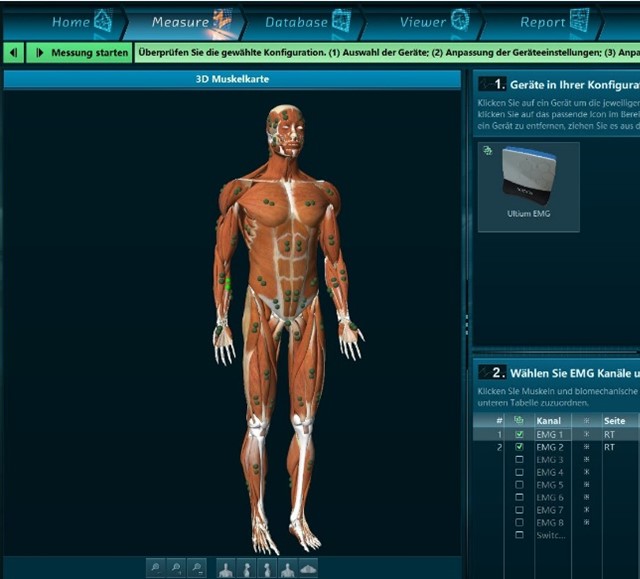Click the bright green highlighted forearm electrode
Image resolution: width=640 pixels, height=579 pixels.
pos(228,284)
